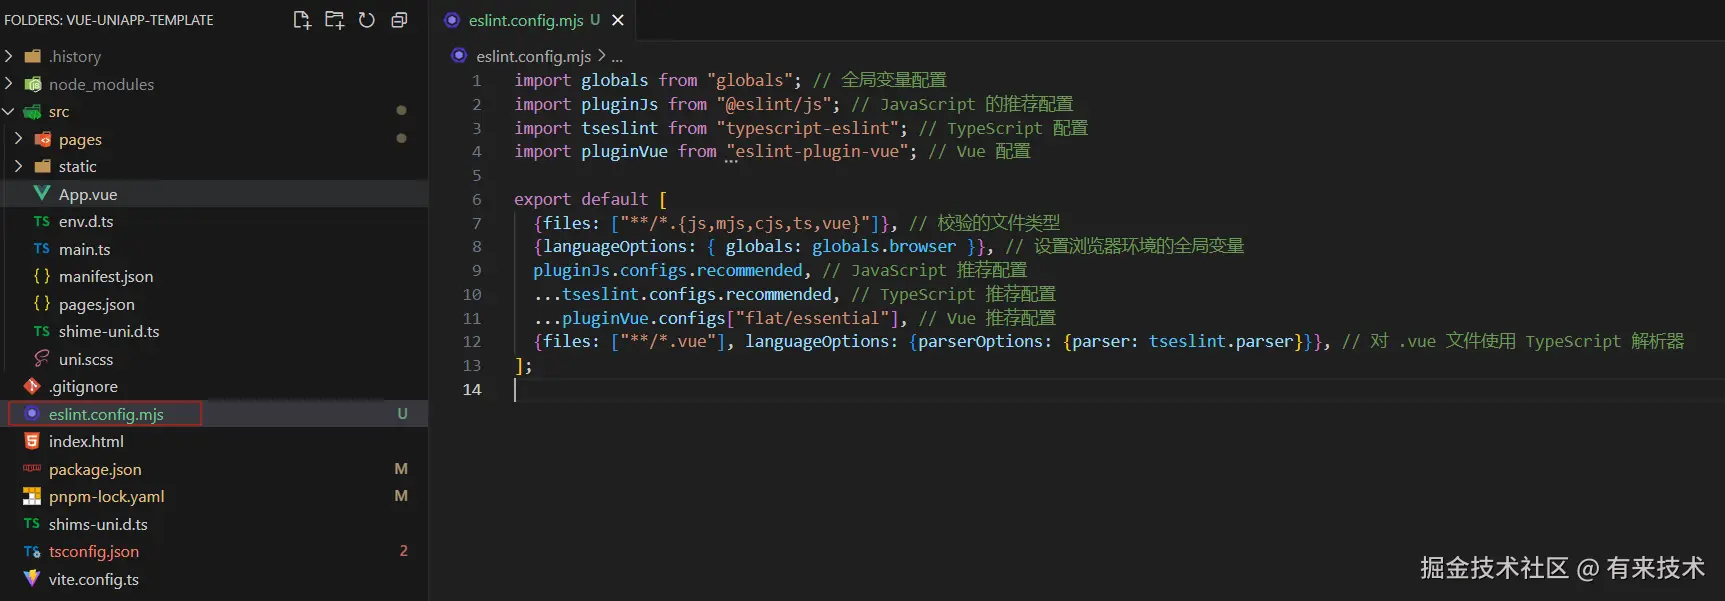
Task: Click the node_modules folder name
Action: pyautogui.click(x=102, y=84)
